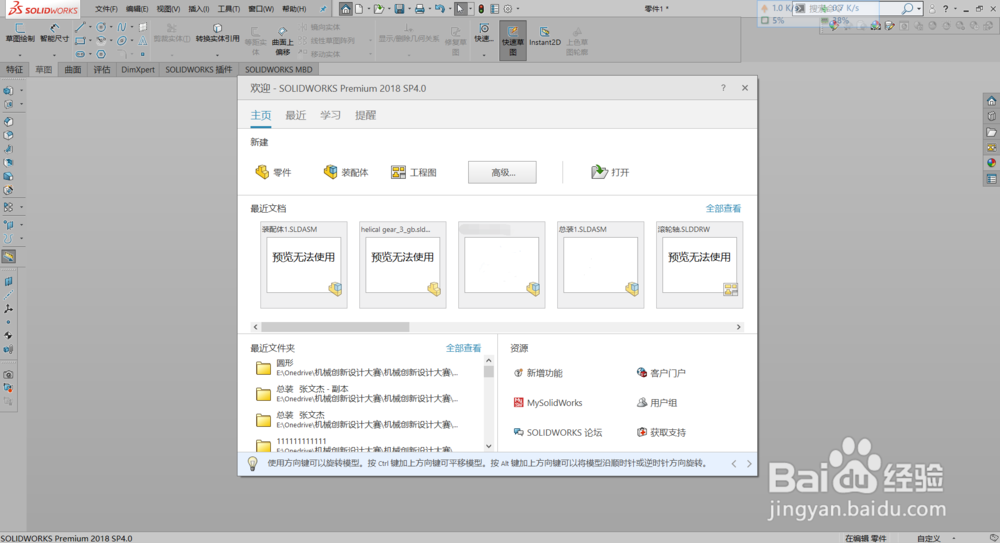Switch to the SOLIDWORKS MBD tab
This screenshot has width=1000, height=543.
pos(279,70)
